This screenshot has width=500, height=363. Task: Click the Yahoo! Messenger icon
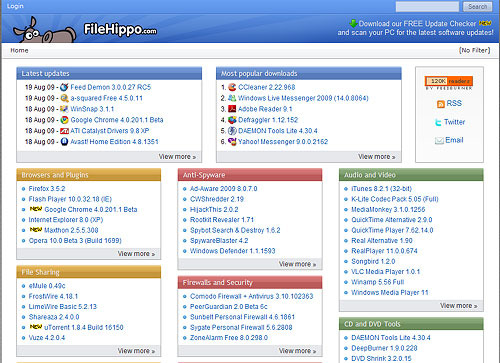coord(232,142)
